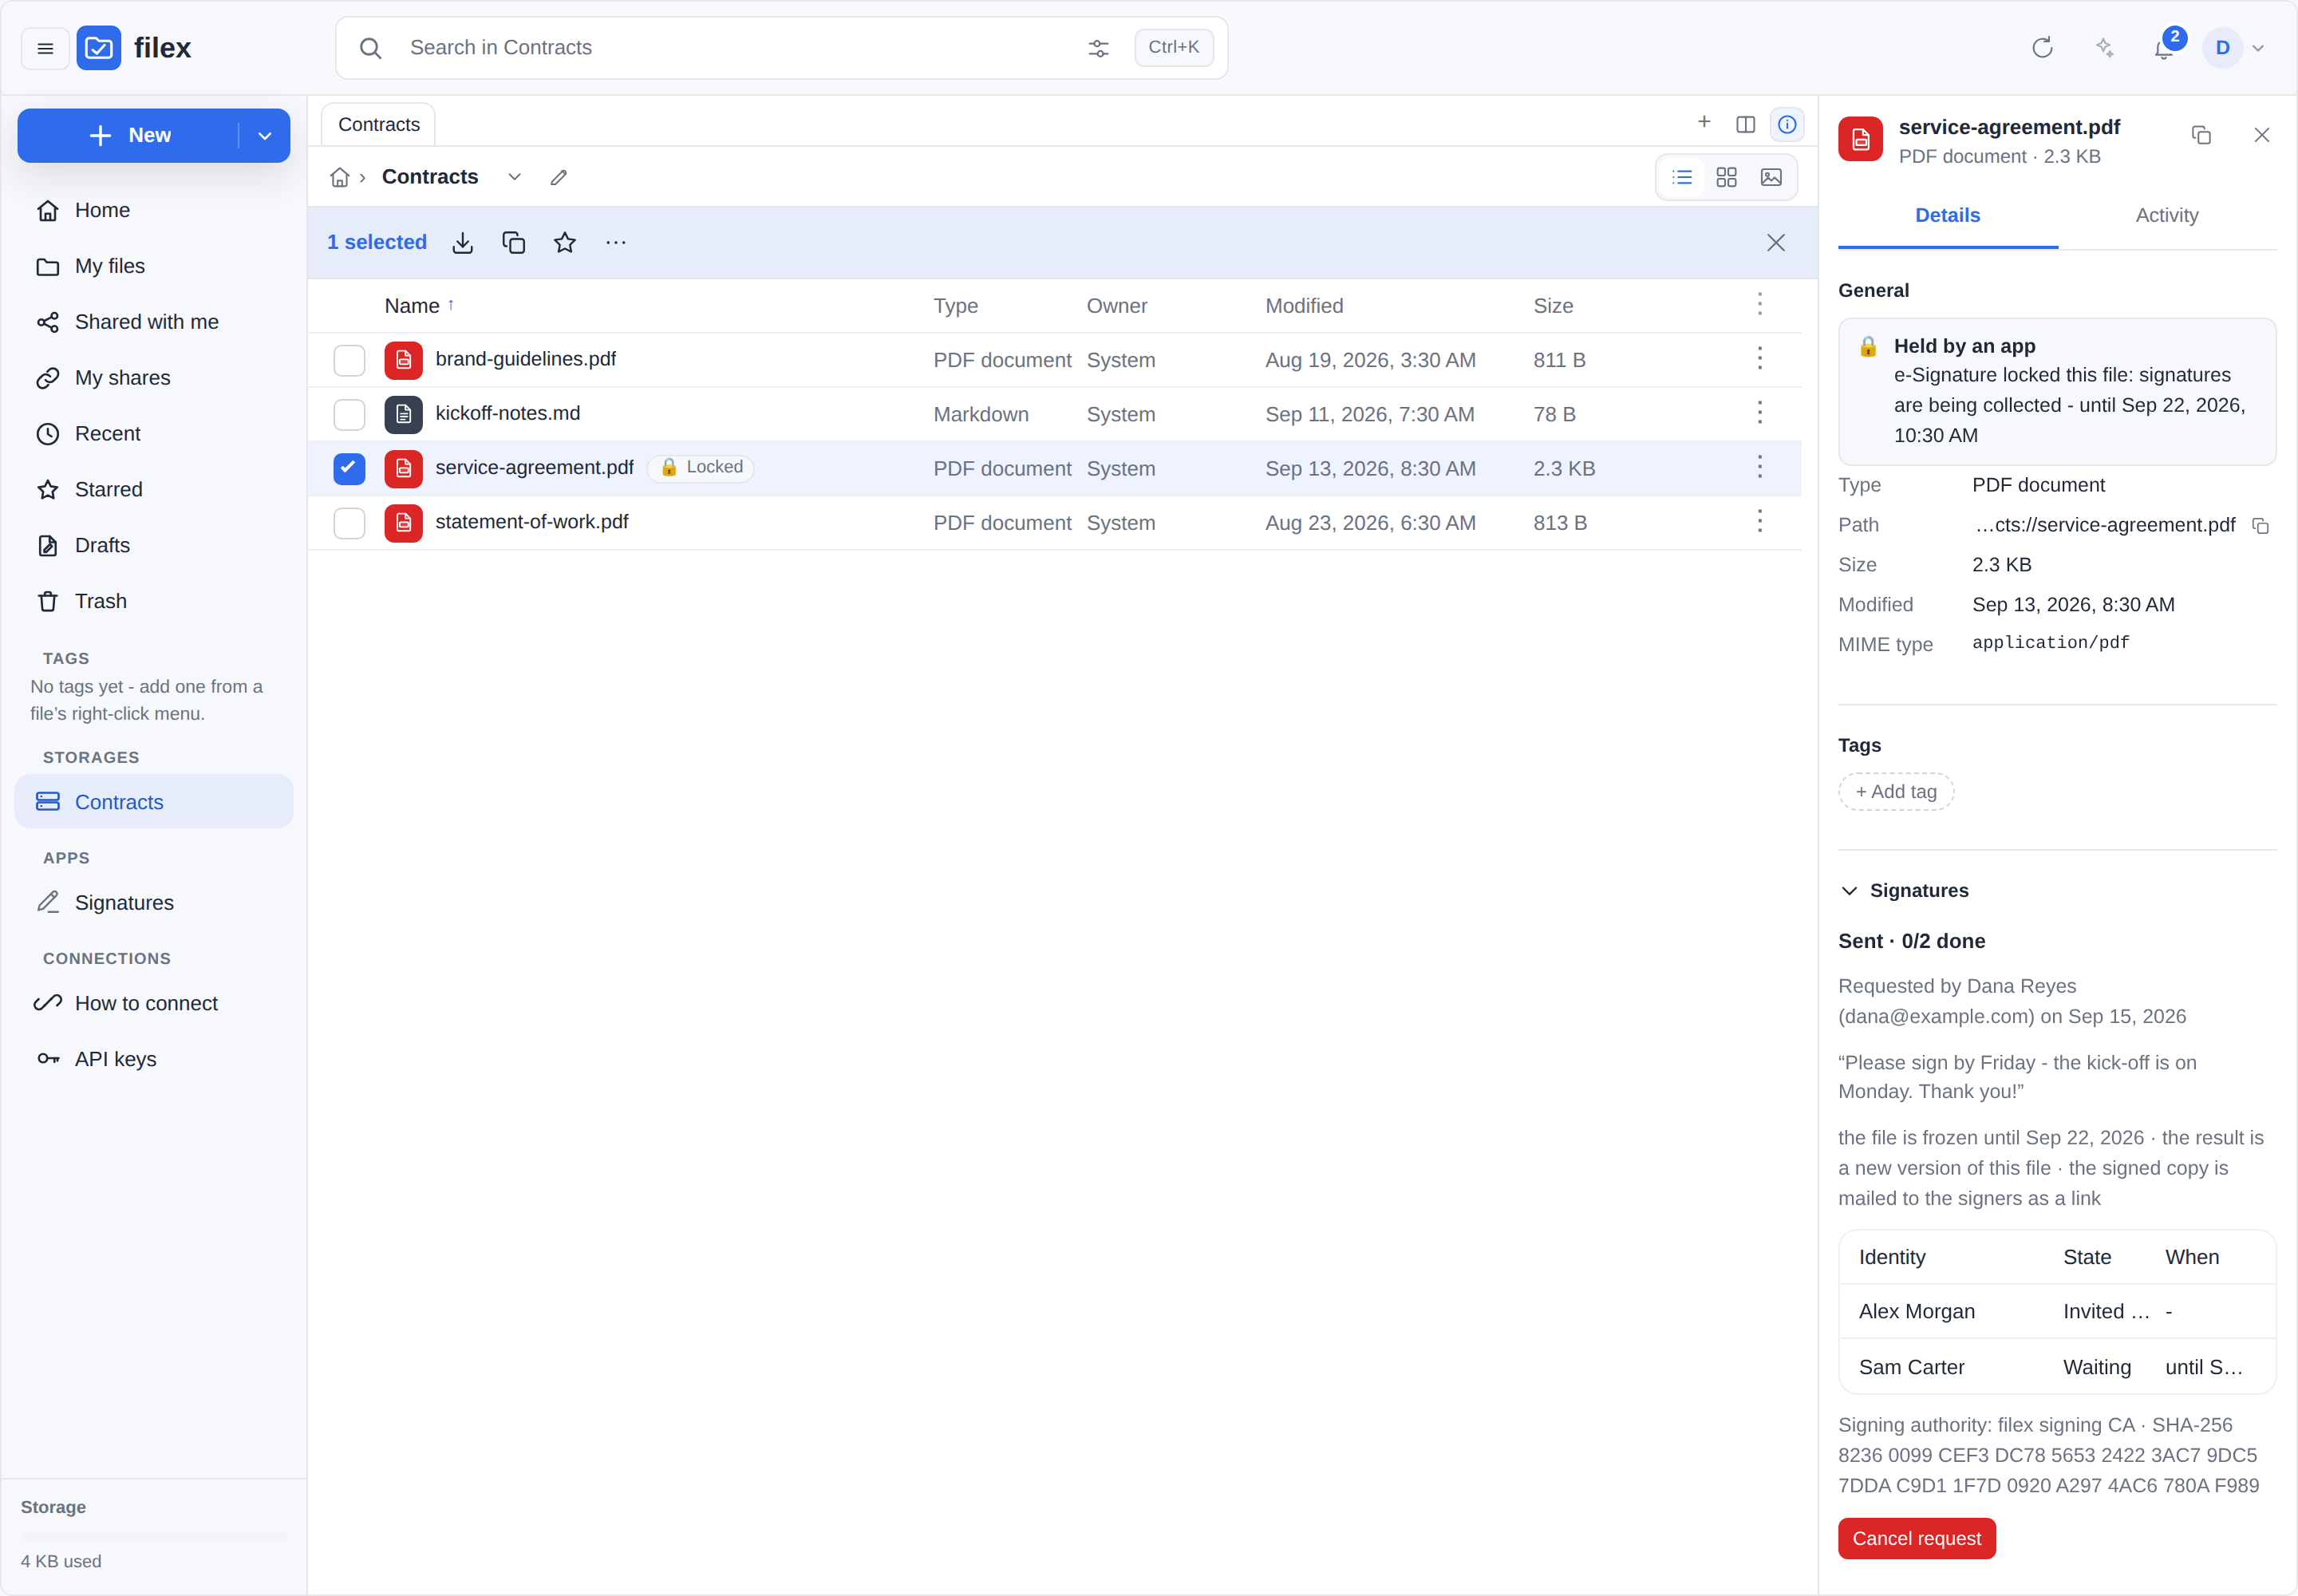Open row menu for statement-of-work.pdf
The image size is (2298, 1596).
click(1759, 522)
